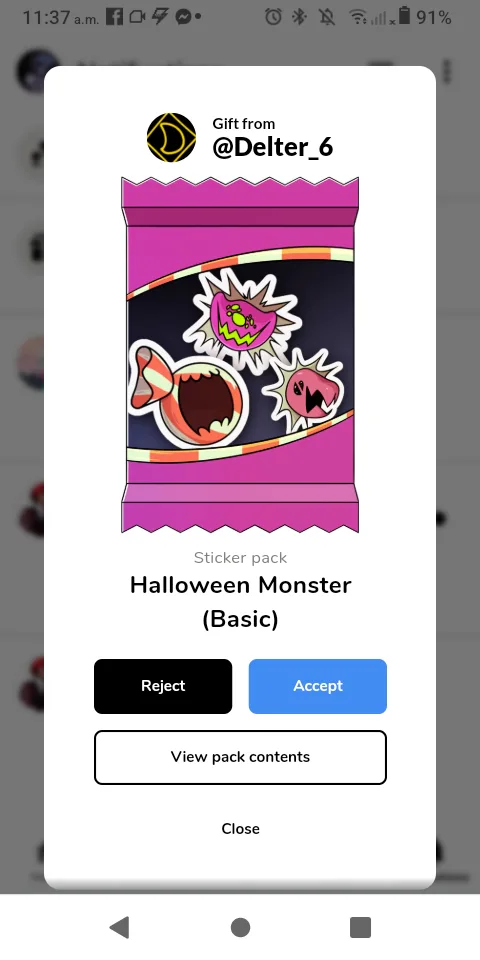Tap the Bluetooth status icon
The width and height of the screenshot is (480, 960).
(299, 17)
